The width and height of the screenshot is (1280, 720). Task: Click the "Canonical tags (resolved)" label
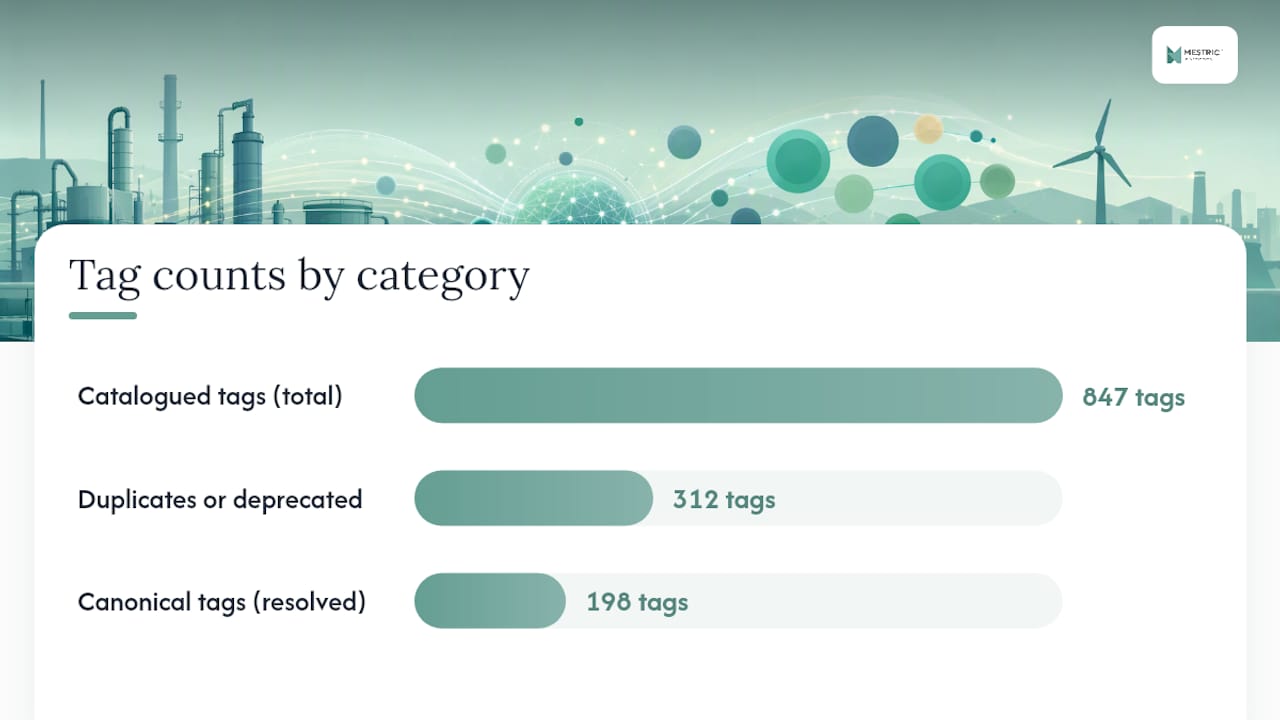222,602
